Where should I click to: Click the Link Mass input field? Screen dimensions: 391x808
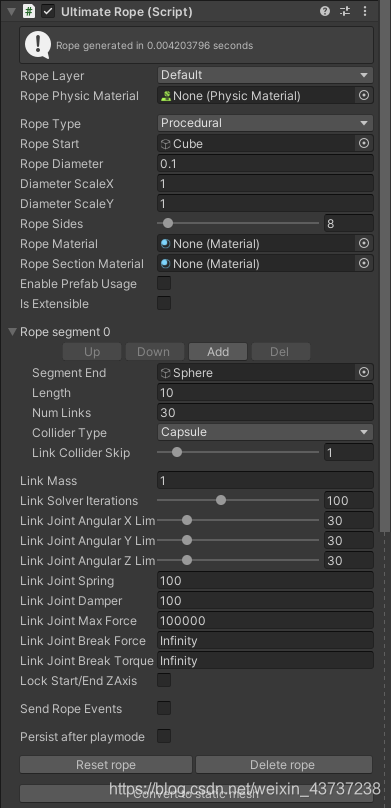pyautogui.click(x=265, y=480)
